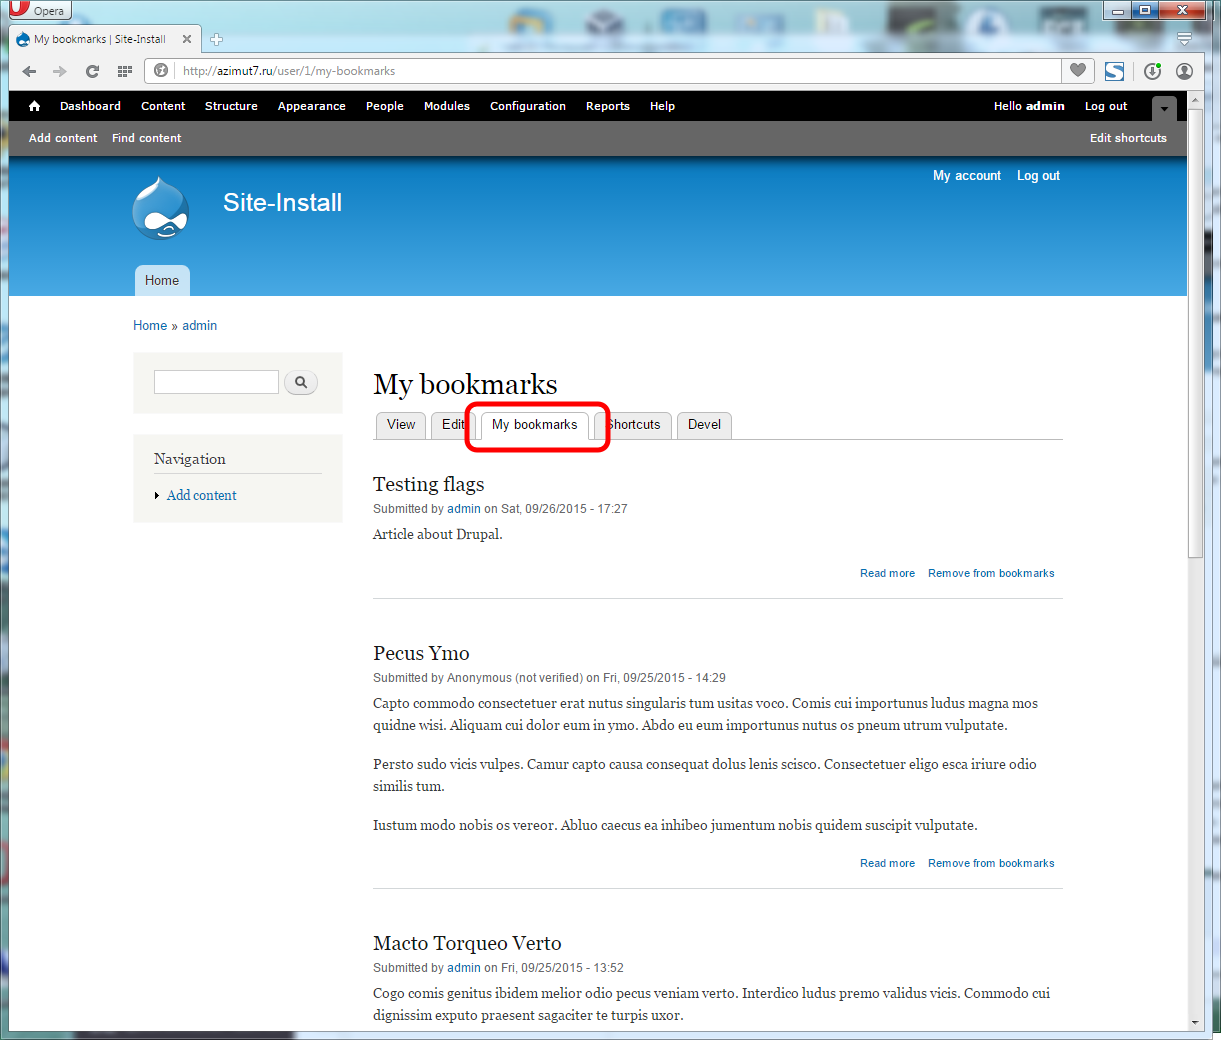Open the downloads icon in the browser toolbar
The width and height of the screenshot is (1221, 1040).
coord(1152,71)
